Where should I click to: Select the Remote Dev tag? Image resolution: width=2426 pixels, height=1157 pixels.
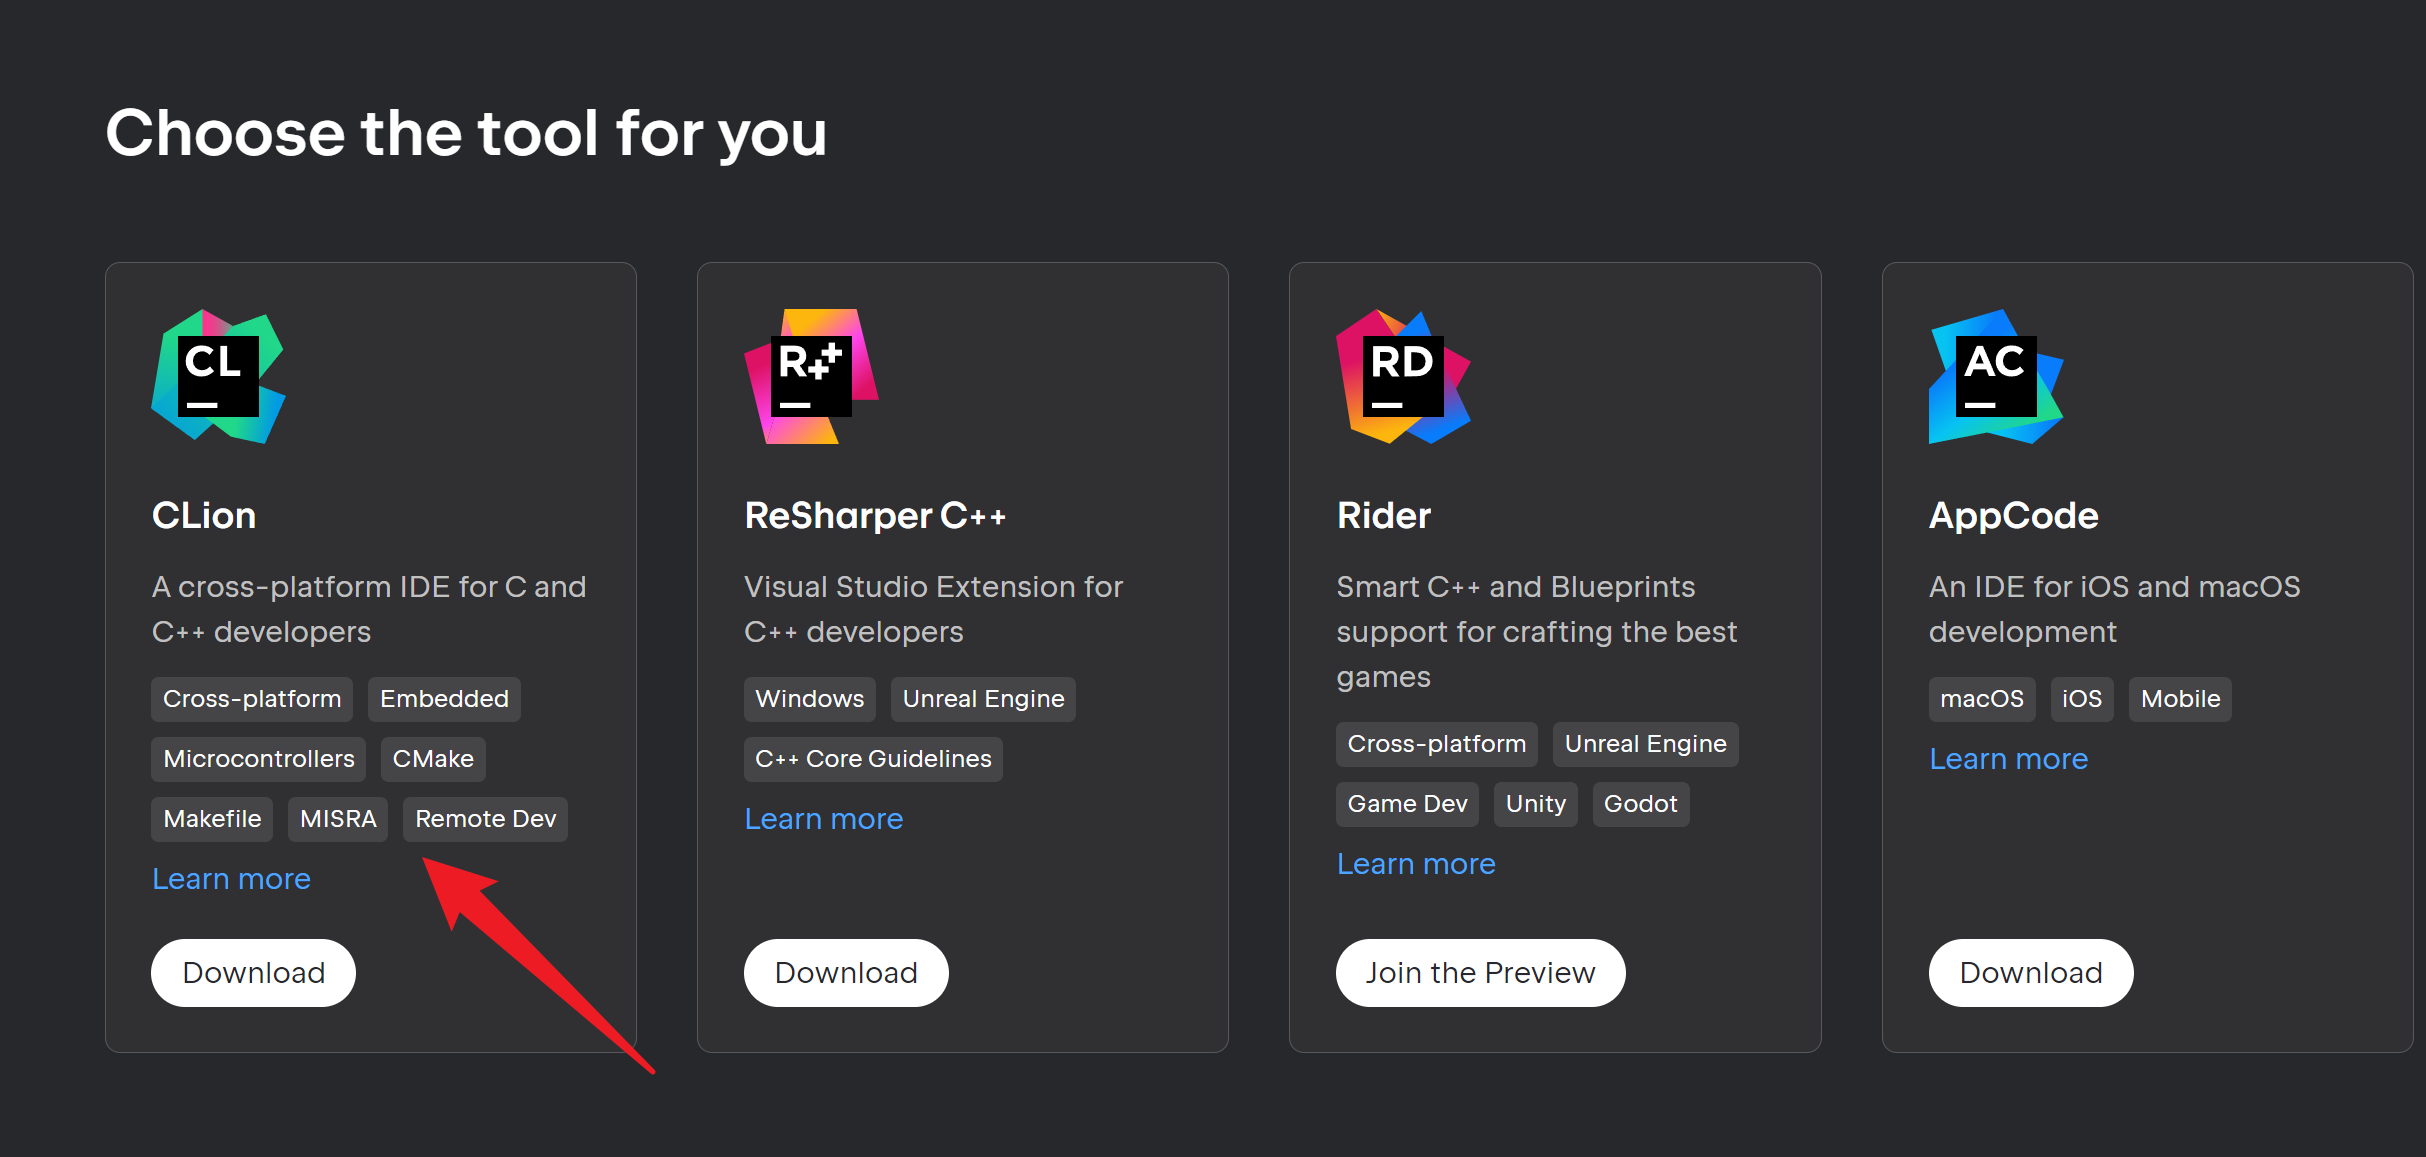pos(485,819)
